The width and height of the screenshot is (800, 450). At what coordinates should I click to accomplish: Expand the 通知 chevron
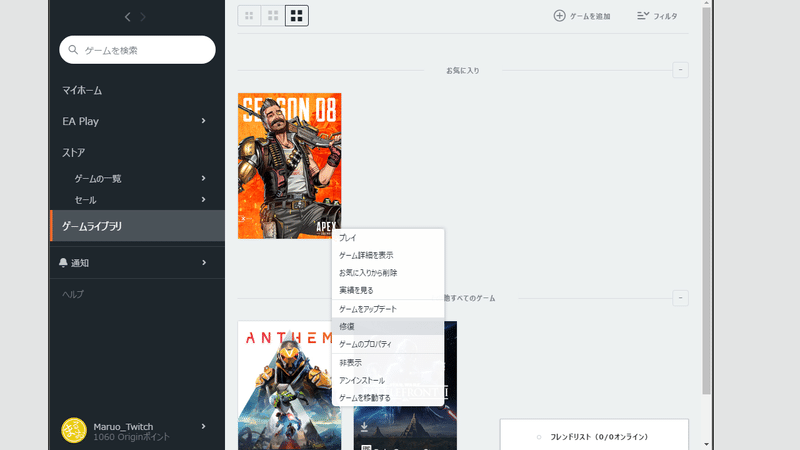tap(204, 262)
